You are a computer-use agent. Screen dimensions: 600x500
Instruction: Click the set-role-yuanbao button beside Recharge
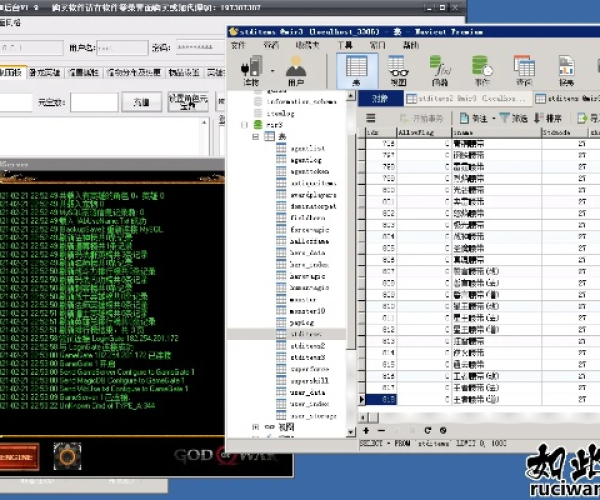click(188, 102)
